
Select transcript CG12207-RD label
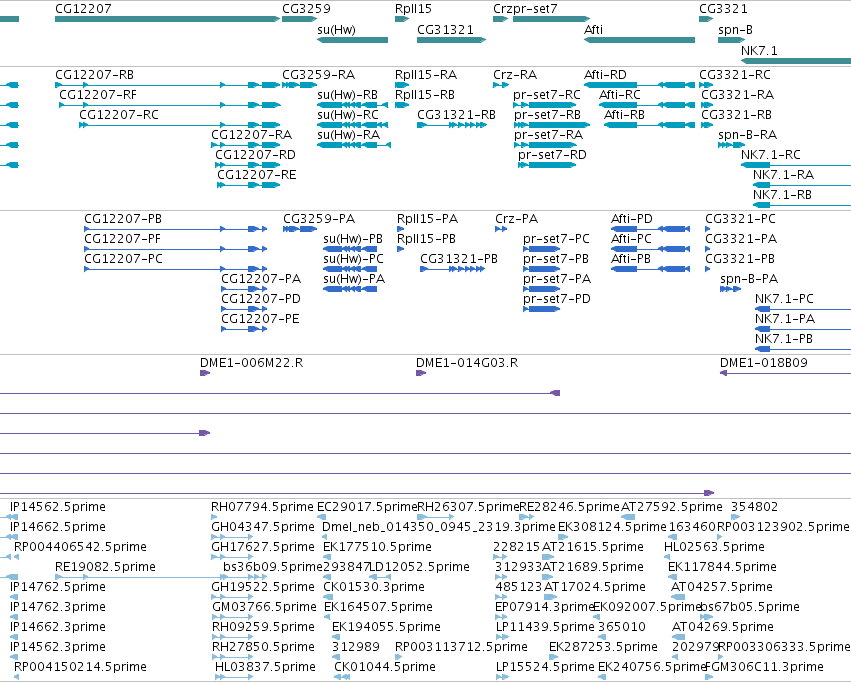[255, 155]
